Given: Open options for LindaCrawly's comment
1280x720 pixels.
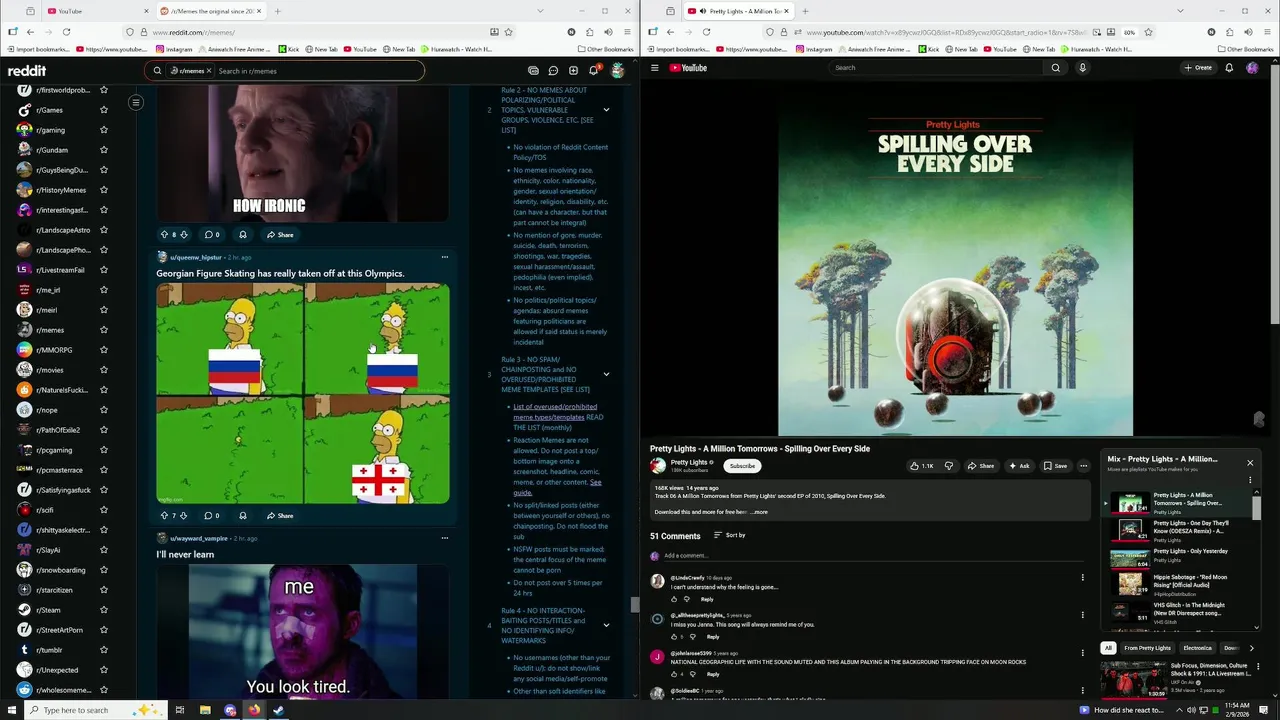Looking at the screenshot, I should (1082, 577).
